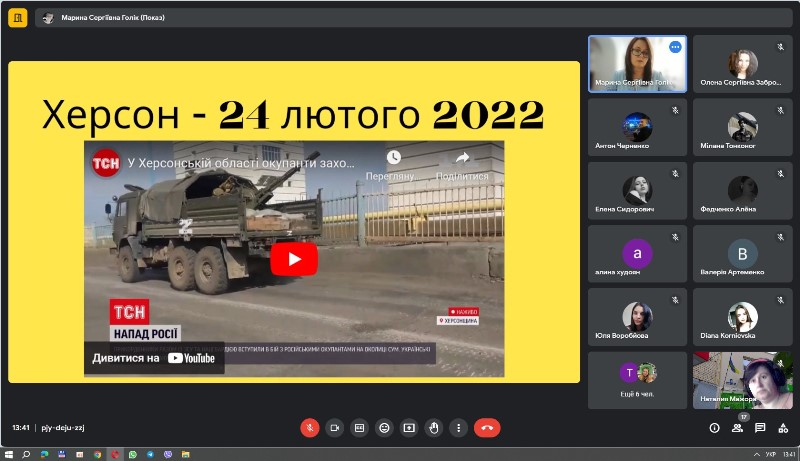Screen dimensions: 800x461
Task: Play the TSN YouTube video
Action: pos(294,259)
